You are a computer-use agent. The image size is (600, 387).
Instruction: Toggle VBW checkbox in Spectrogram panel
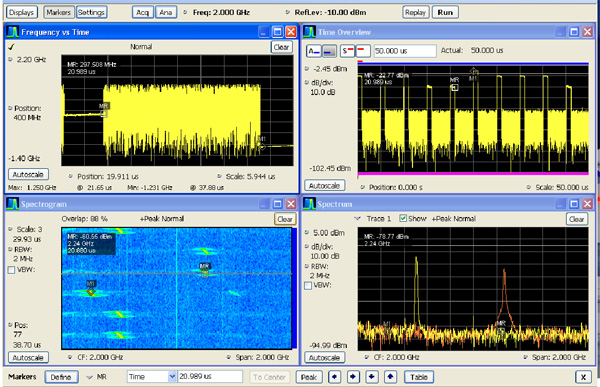(x=11, y=270)
